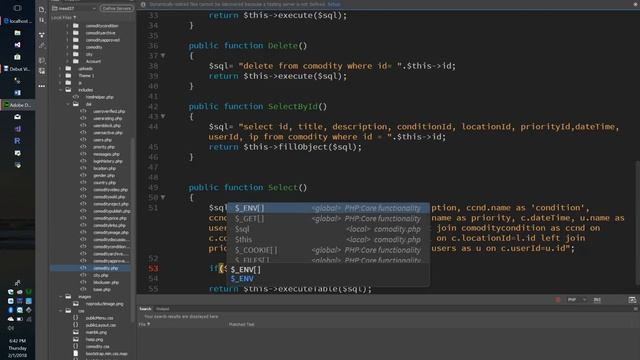Collapse the SelectById fold arrow at line 43

click(x=163, y=116)
